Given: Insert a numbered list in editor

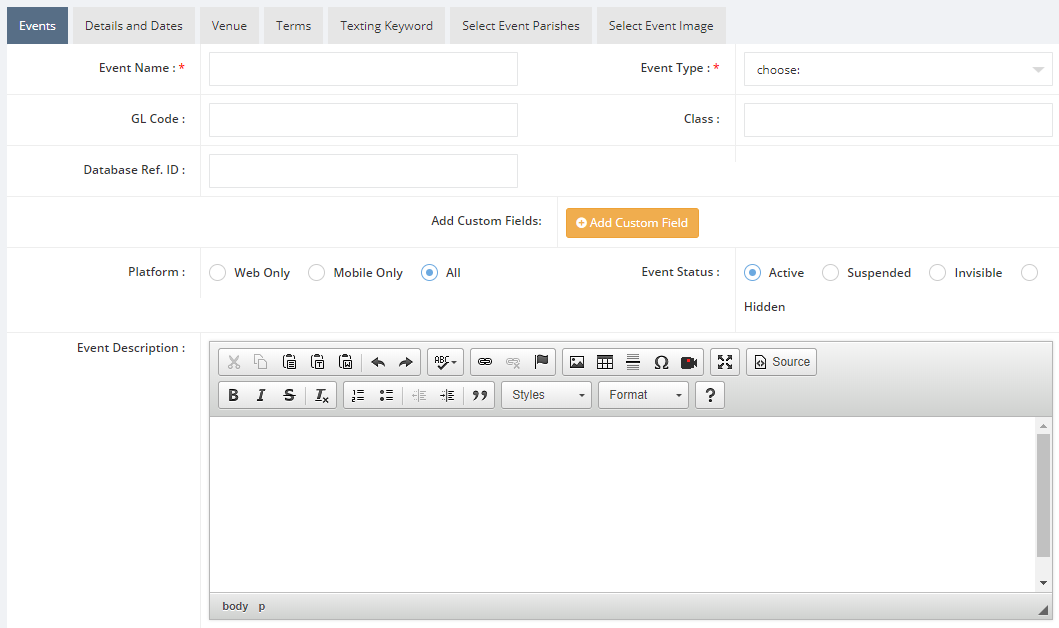Looking at the screenshot, I should pyautogui.click(x=358, y=395).
